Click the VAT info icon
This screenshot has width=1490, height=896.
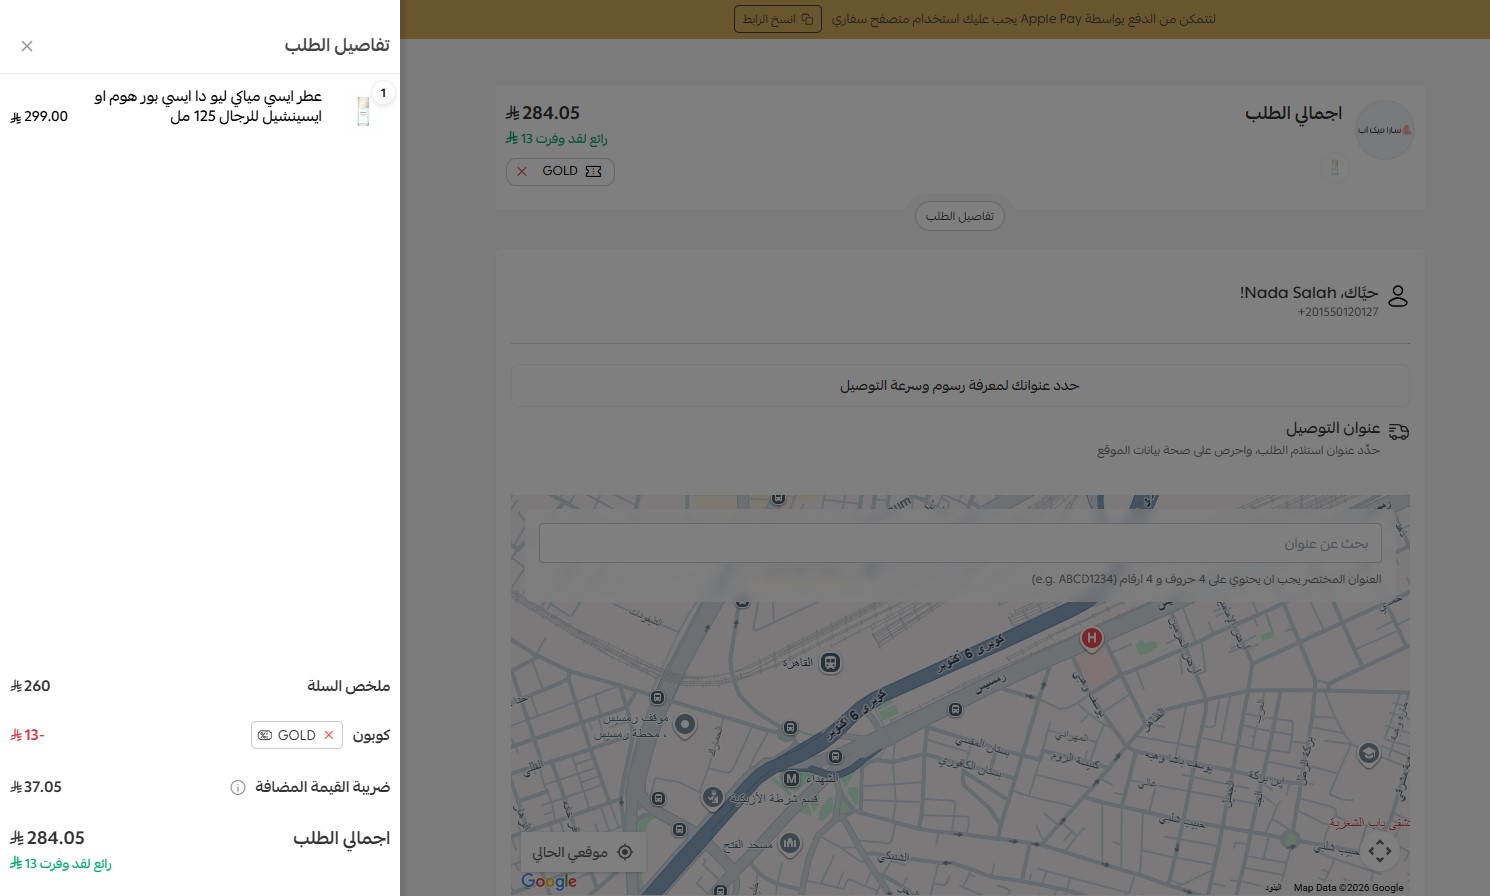(x=238, y=787)
